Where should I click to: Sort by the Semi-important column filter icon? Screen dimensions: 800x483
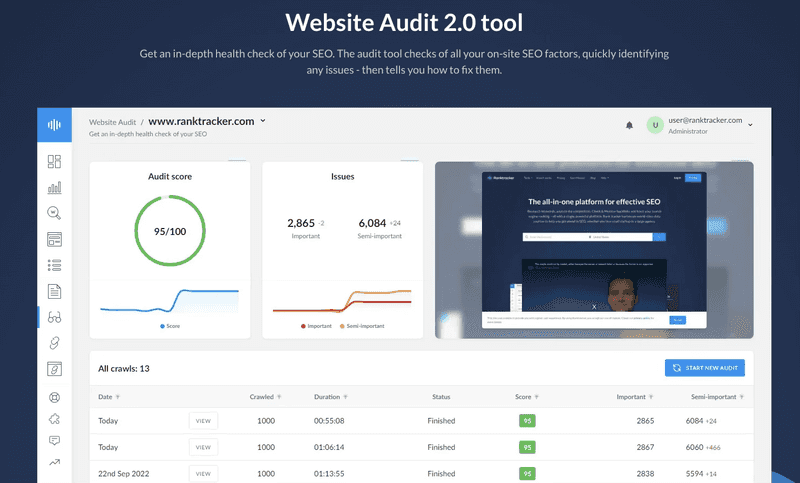742,397
